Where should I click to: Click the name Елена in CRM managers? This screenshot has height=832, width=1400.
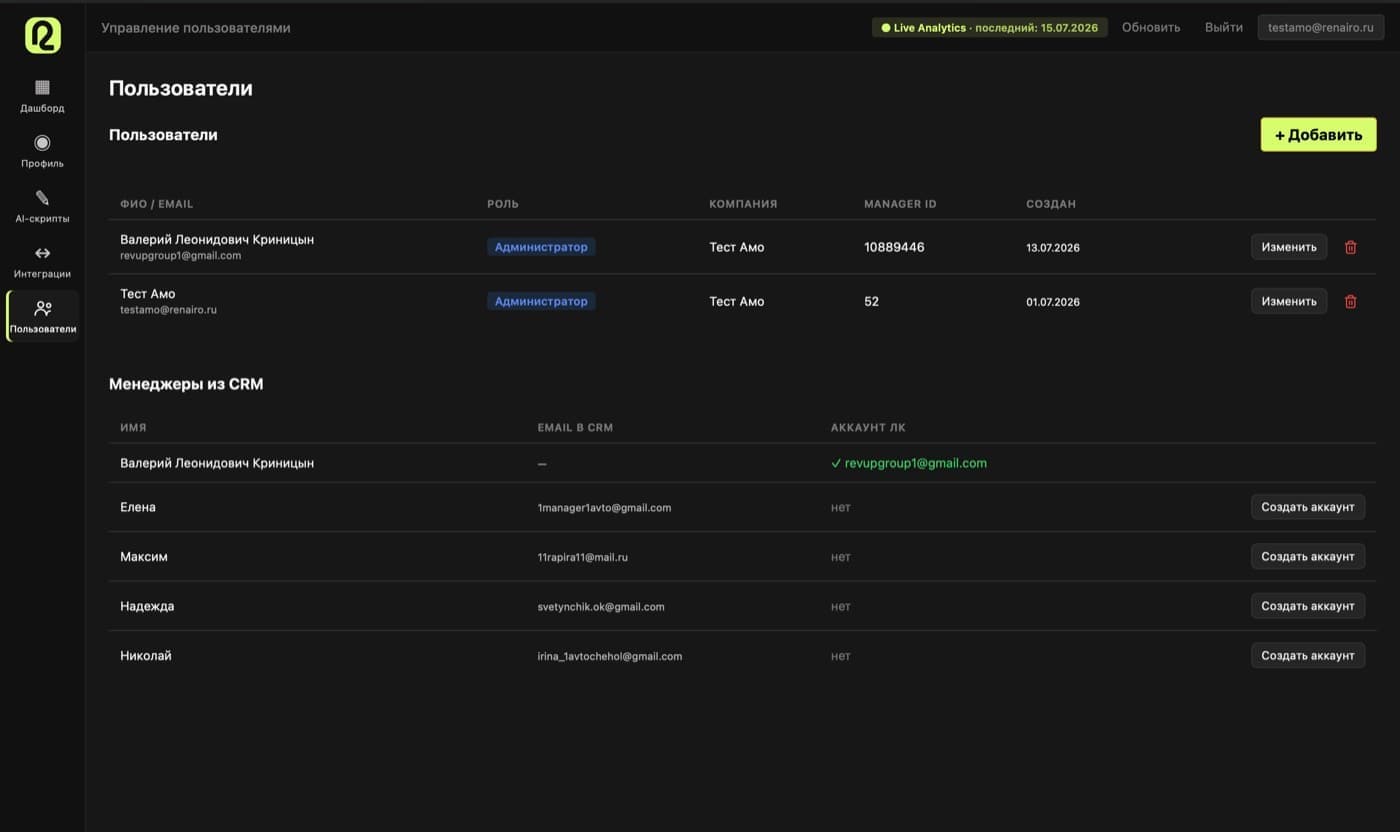coord(138,507)
